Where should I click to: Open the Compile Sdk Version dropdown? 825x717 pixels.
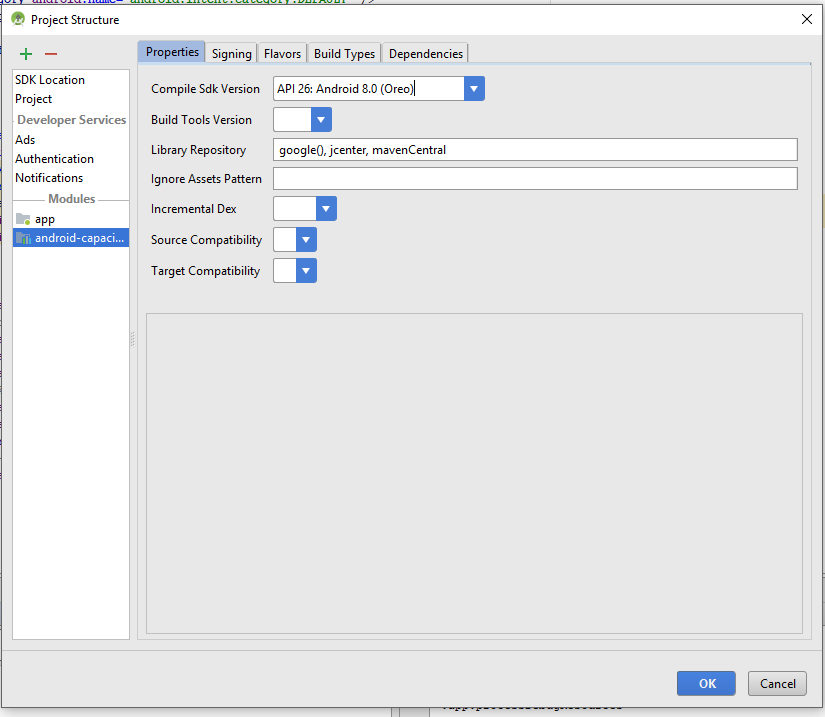tap(473, 88)
